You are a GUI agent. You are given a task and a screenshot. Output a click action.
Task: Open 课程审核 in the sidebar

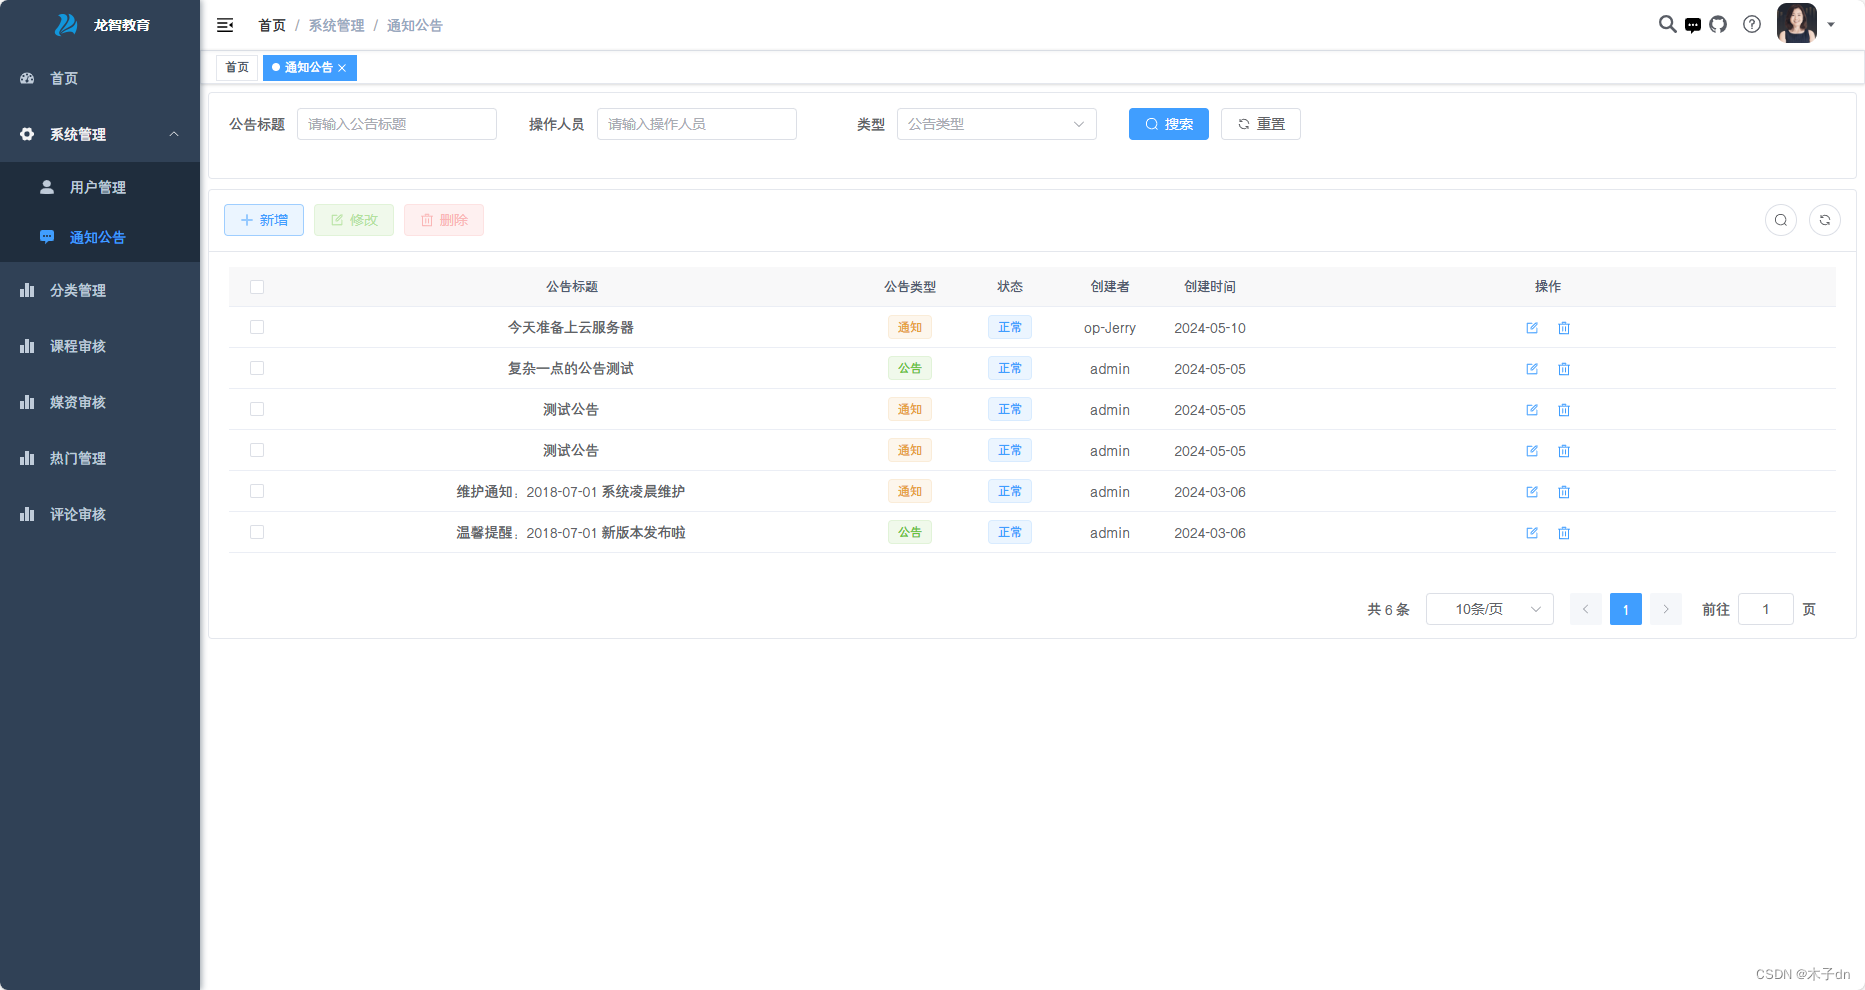pos(100,346)
